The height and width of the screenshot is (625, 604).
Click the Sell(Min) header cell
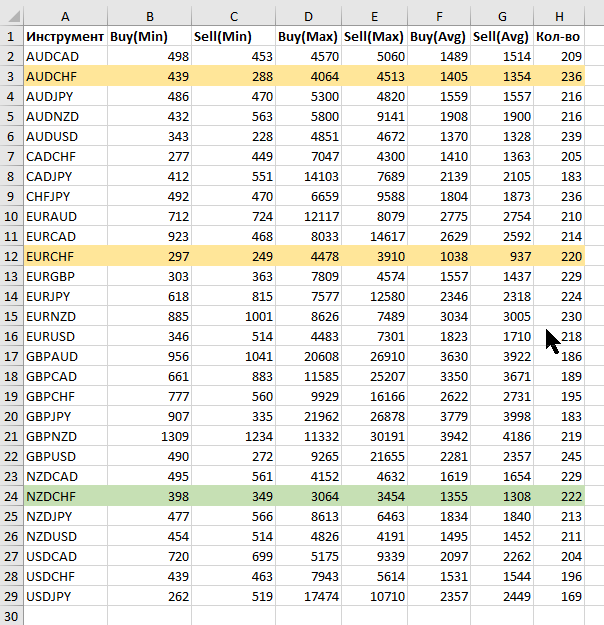[x=234, y=36]
